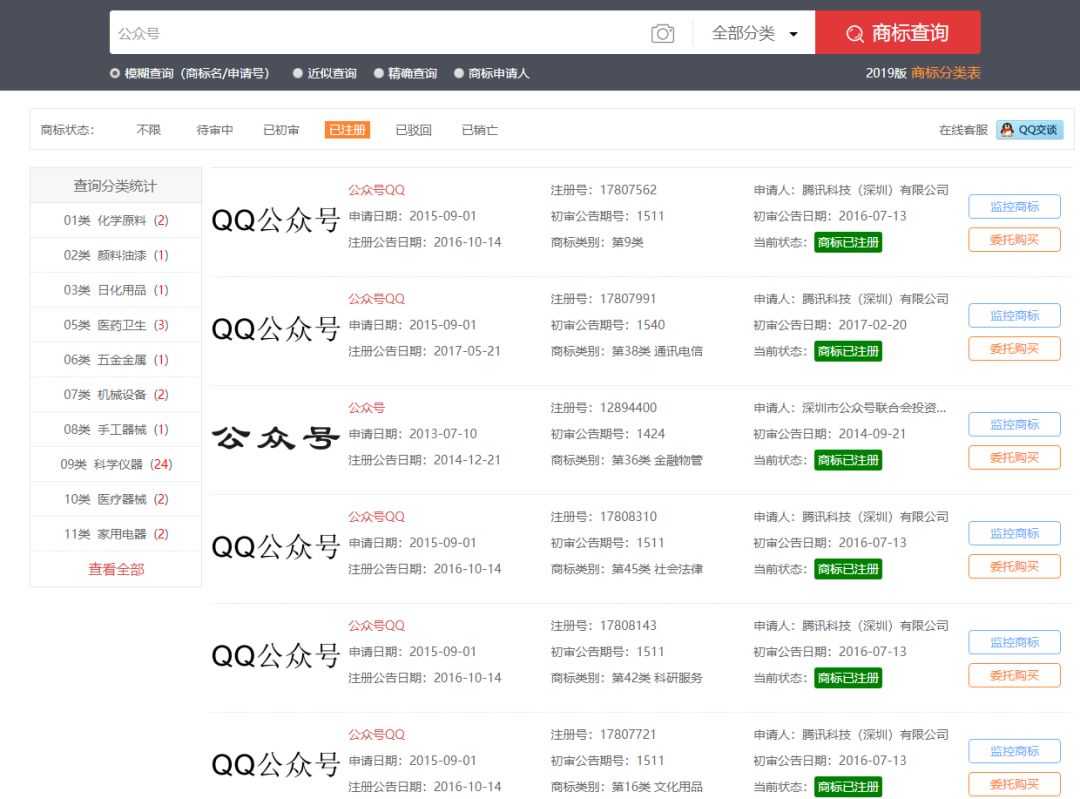The width and height of the screenshot is (1080, 799).
Task: Click applicant 深圳市公众号联合会投资
Action: (874, 408)
